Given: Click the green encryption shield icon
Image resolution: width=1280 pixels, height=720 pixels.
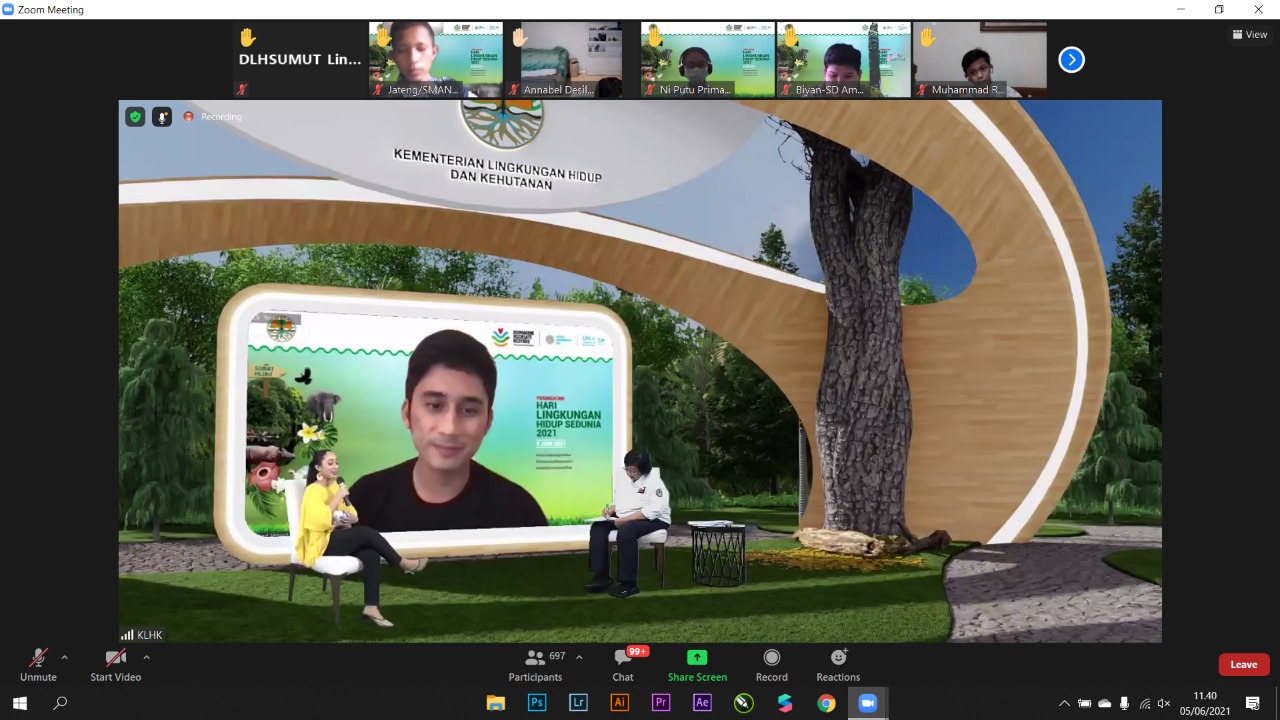Looking at the screenshot, I should click(x=135, y=117).
